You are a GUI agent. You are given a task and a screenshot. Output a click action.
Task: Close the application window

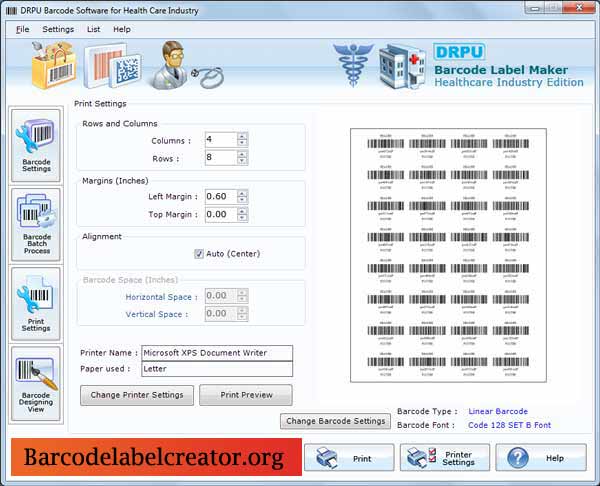579,7
